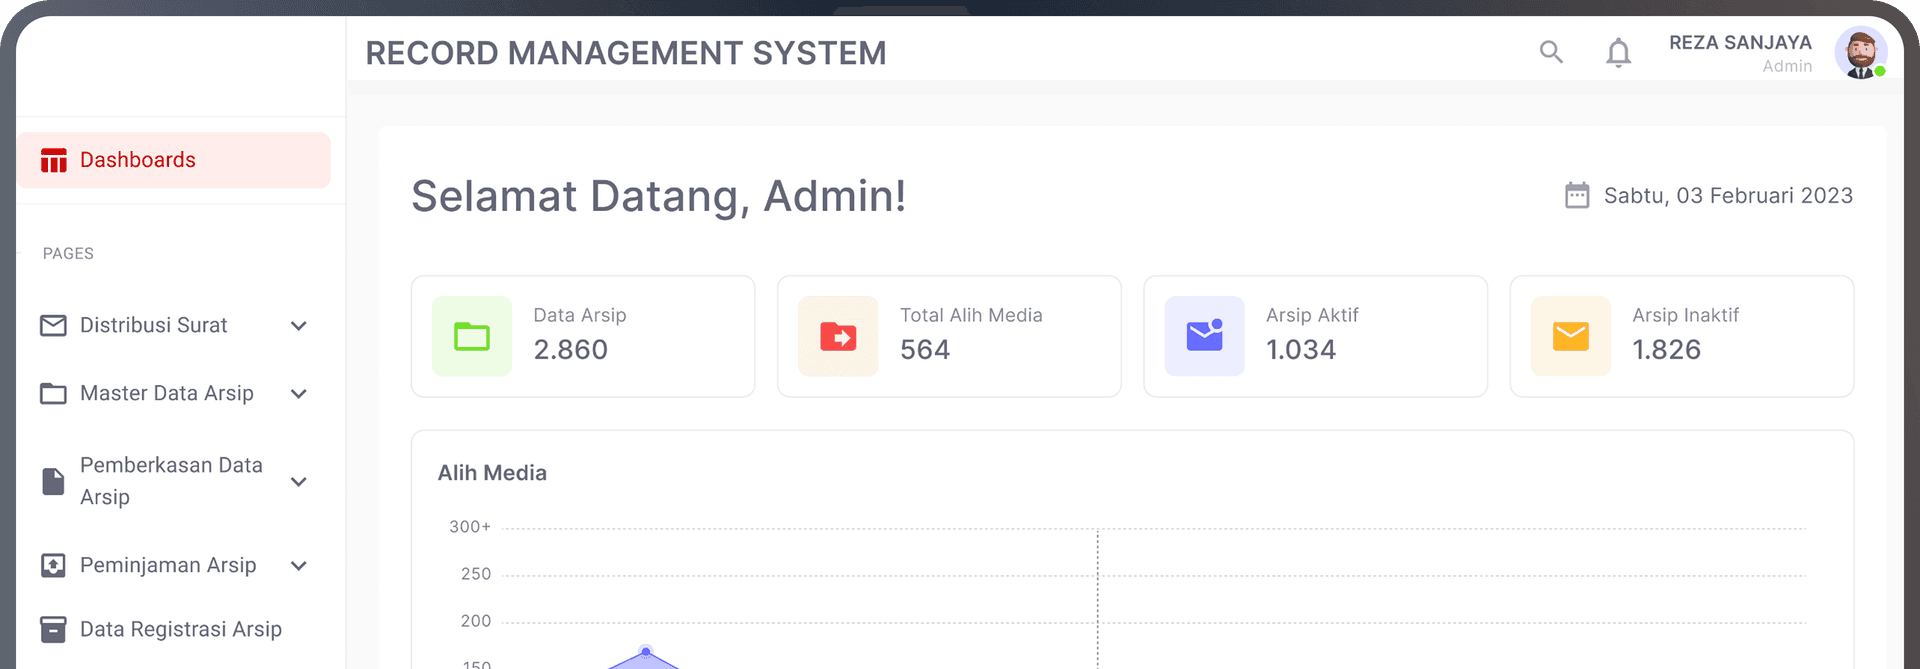The width and height of the screenshot is (1920, 669).
Task: Open the Pemberkasan Data Arsip menu
Action: coord(174,481)
